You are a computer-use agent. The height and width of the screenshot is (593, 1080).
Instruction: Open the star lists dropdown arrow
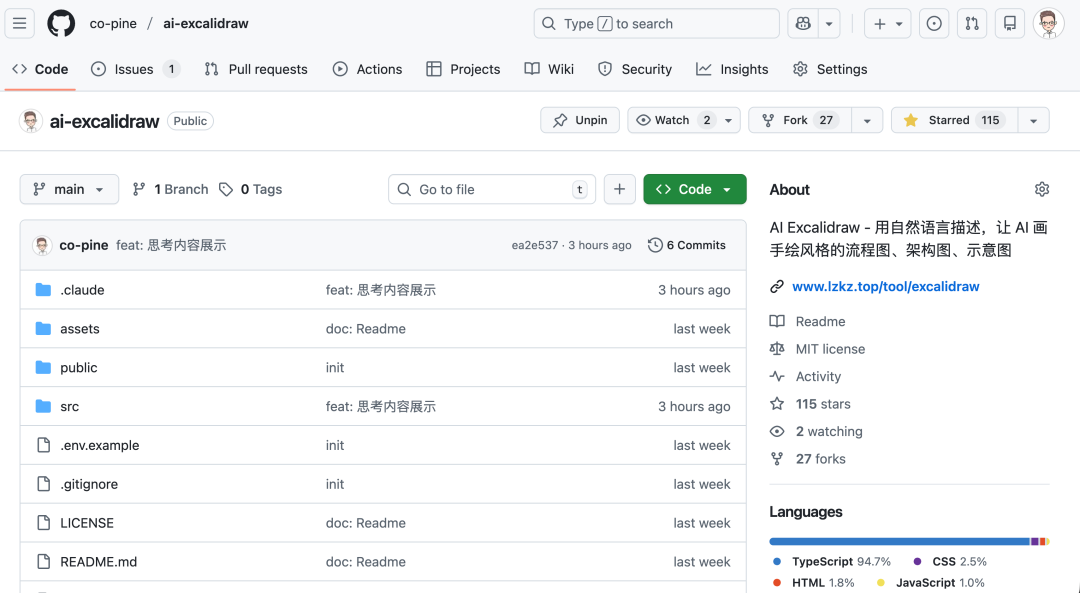click(1033, 120)
